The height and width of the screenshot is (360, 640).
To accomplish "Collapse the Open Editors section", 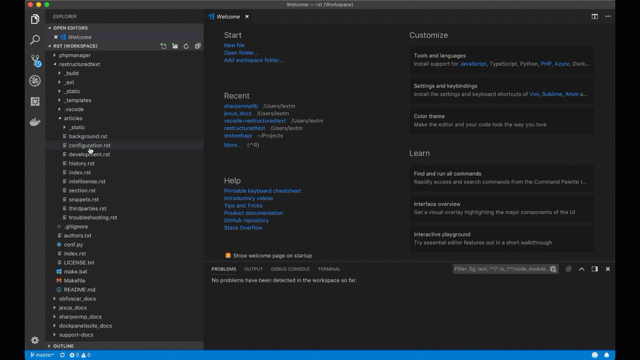I will pos(70,28).
